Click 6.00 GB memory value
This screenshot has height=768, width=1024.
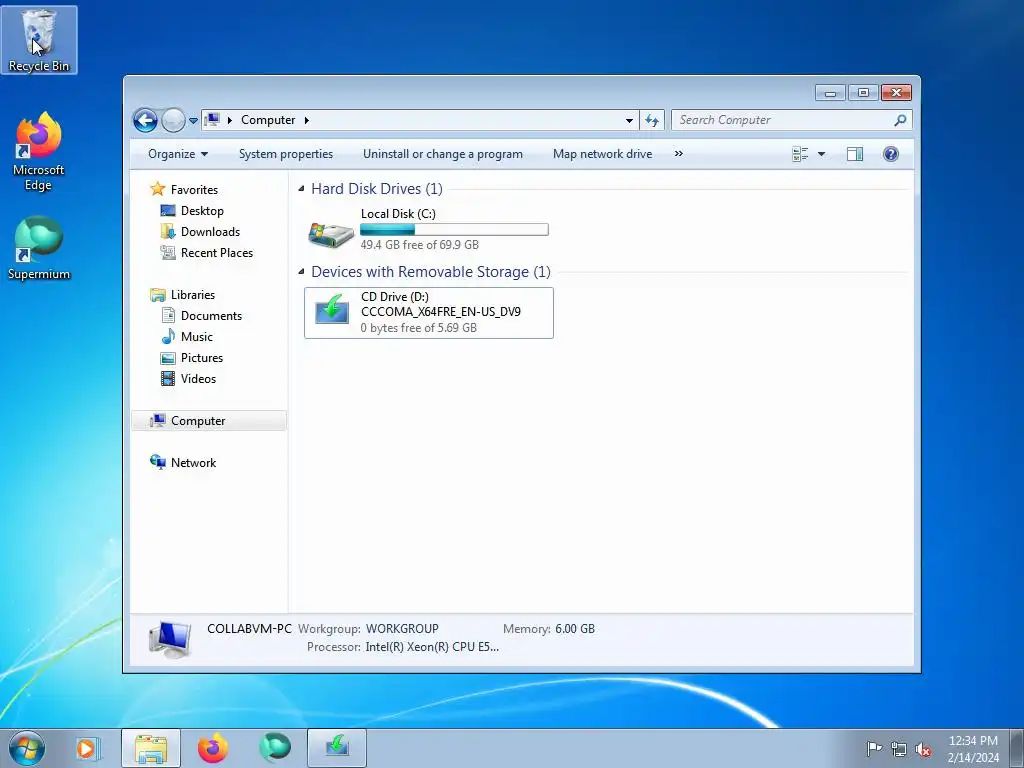(575, 629)
